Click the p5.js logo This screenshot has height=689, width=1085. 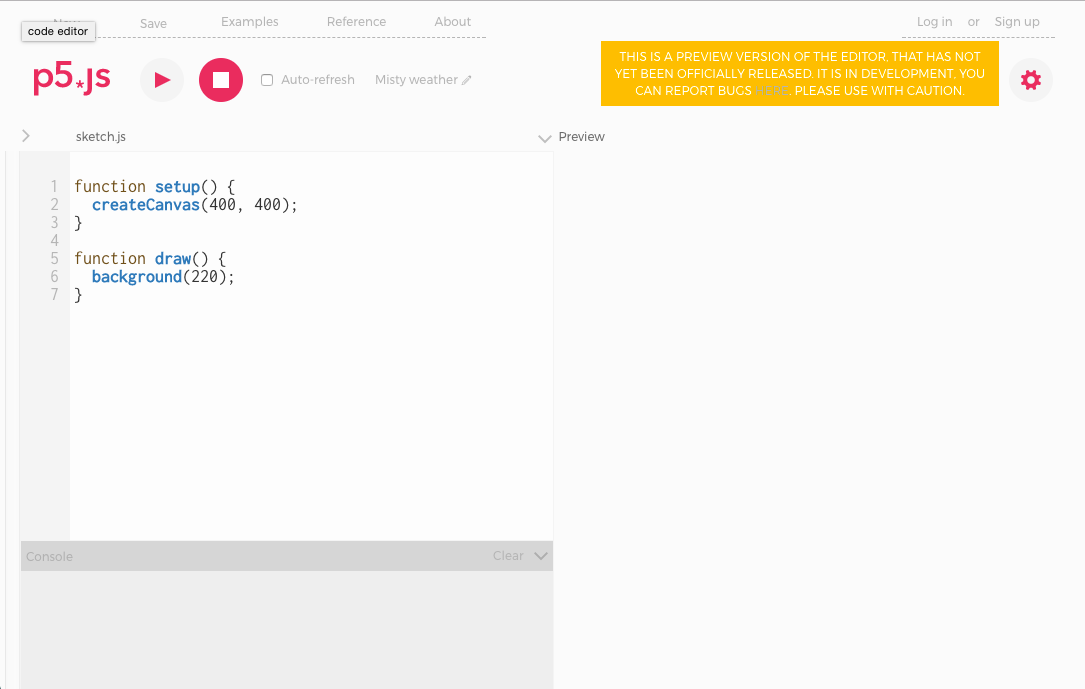[x=71, y=78]
